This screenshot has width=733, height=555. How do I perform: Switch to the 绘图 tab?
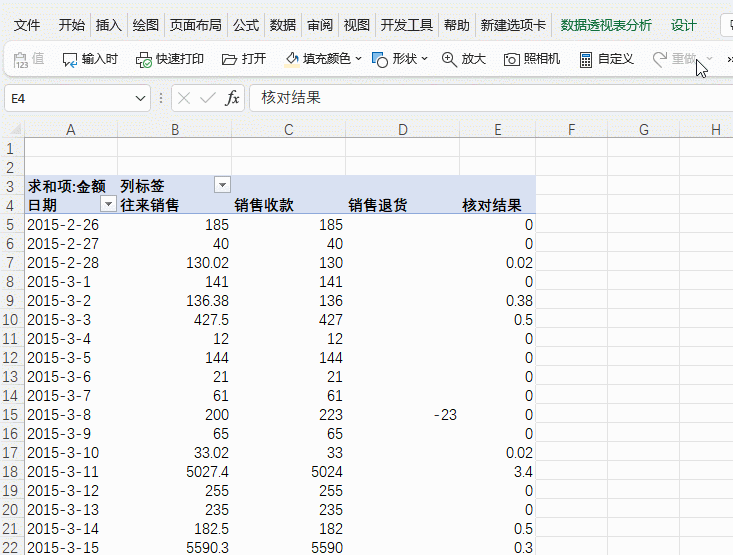point(145,25)
